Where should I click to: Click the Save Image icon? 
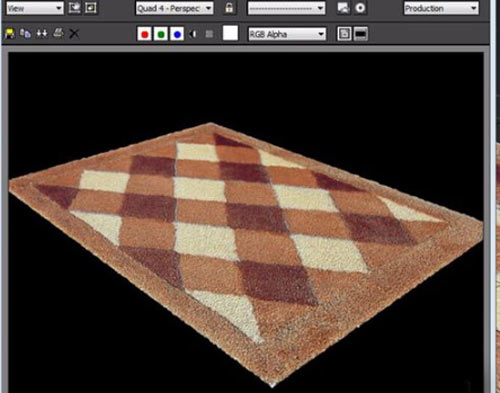(x=10, y=34)
